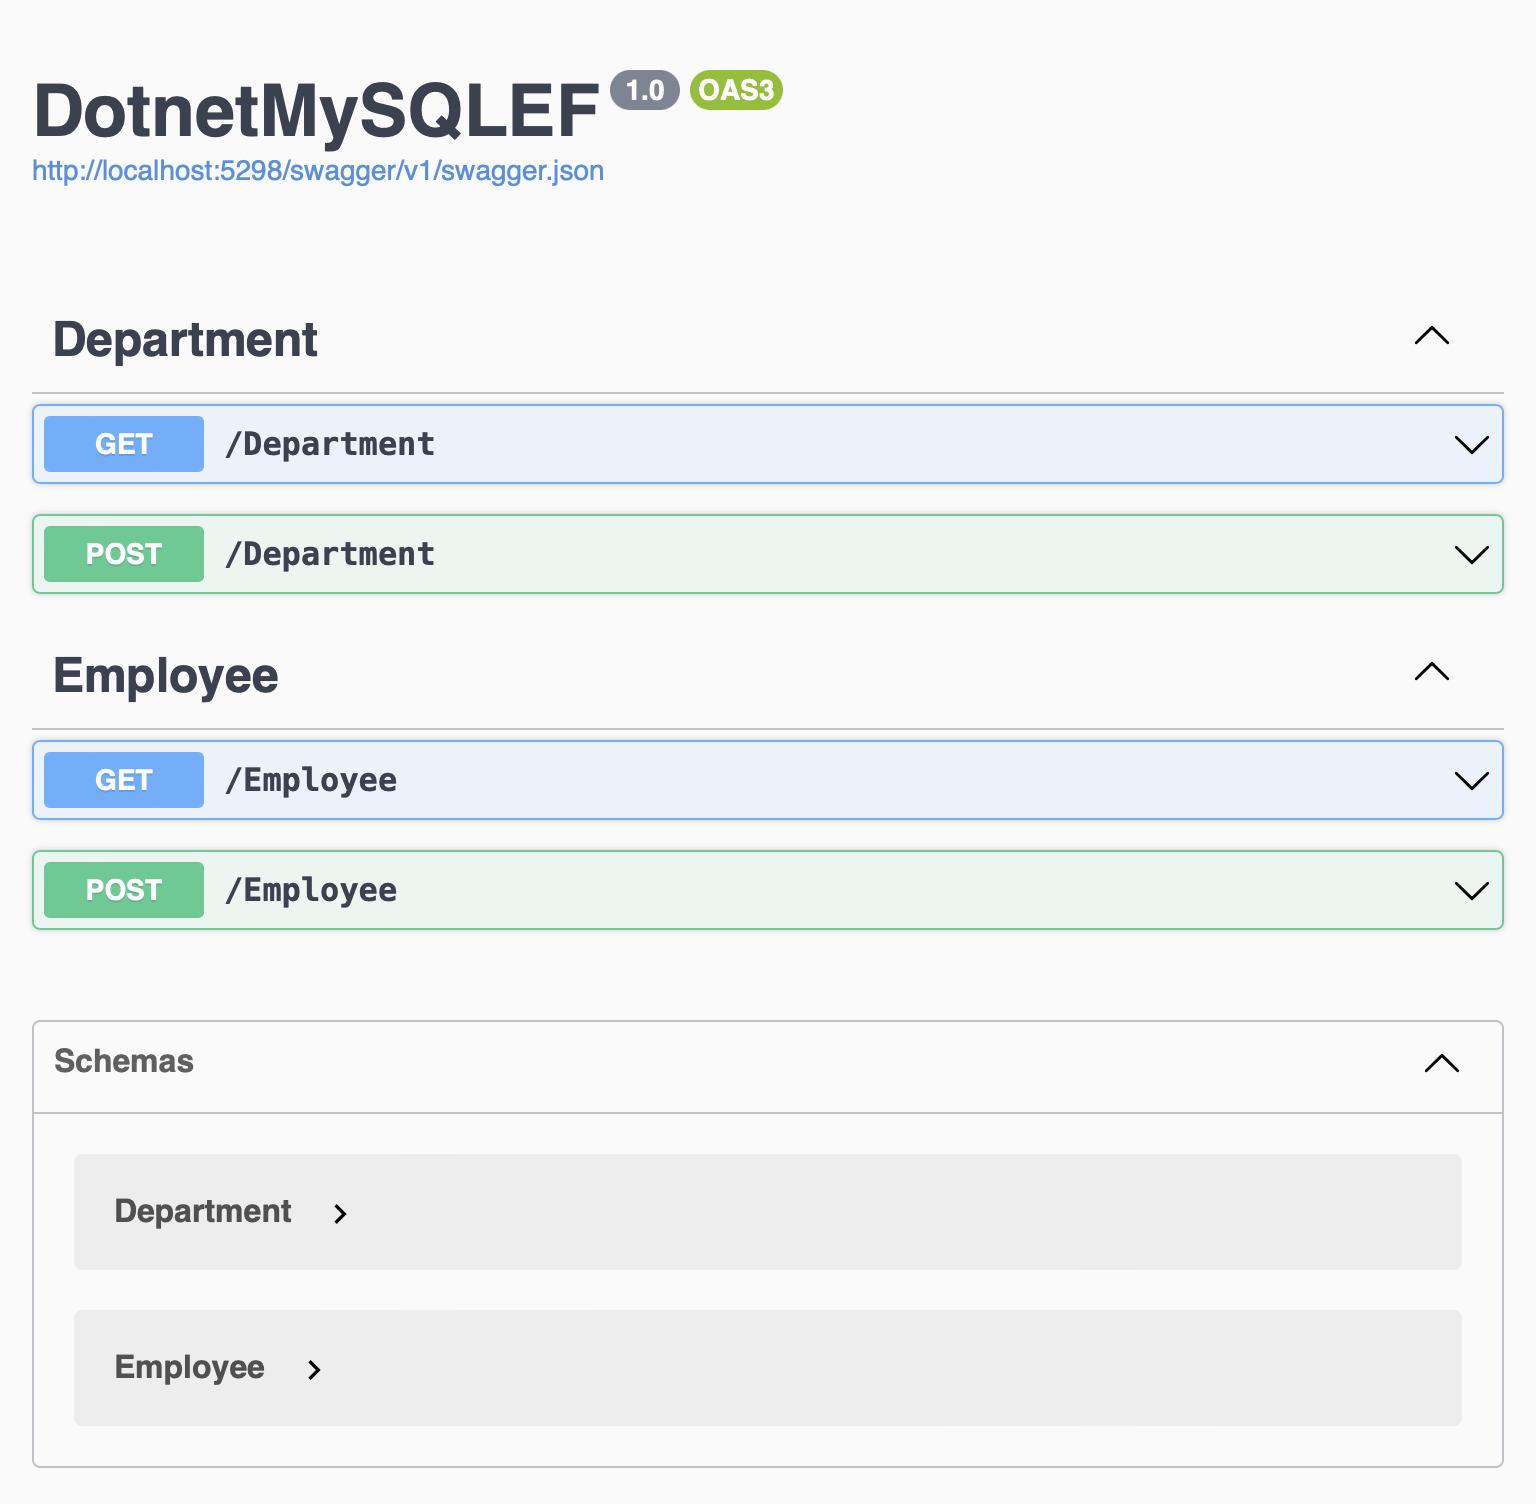
Task: Collapse the Schemas panel with its arrow
Action: [x=1441, y=1063]
